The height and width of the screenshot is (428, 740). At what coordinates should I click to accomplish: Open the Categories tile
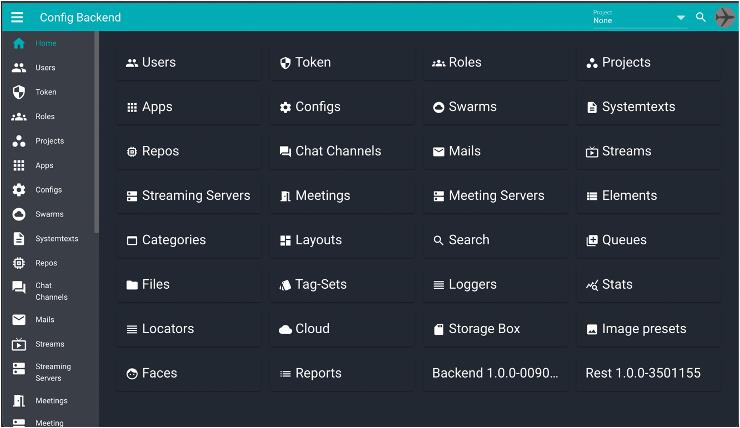188,240
